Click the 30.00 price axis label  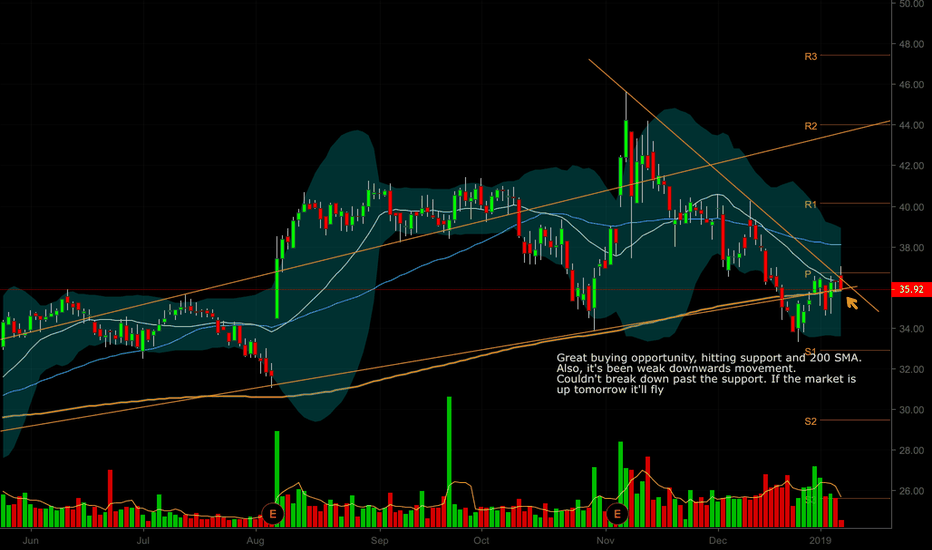pyautogui.click(x=911, y=410)
